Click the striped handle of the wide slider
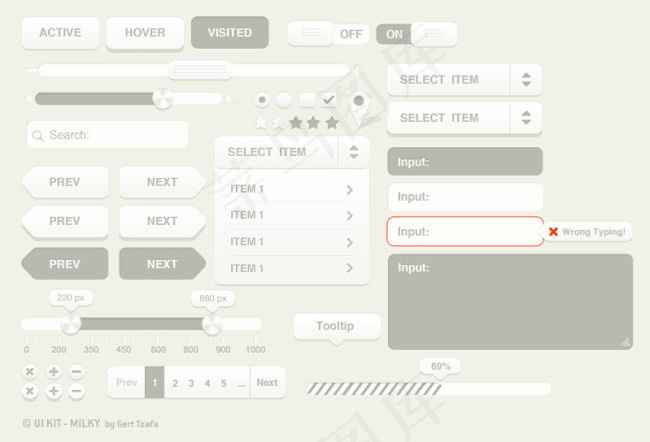This screenshot has height=442, width=650. 200,70
